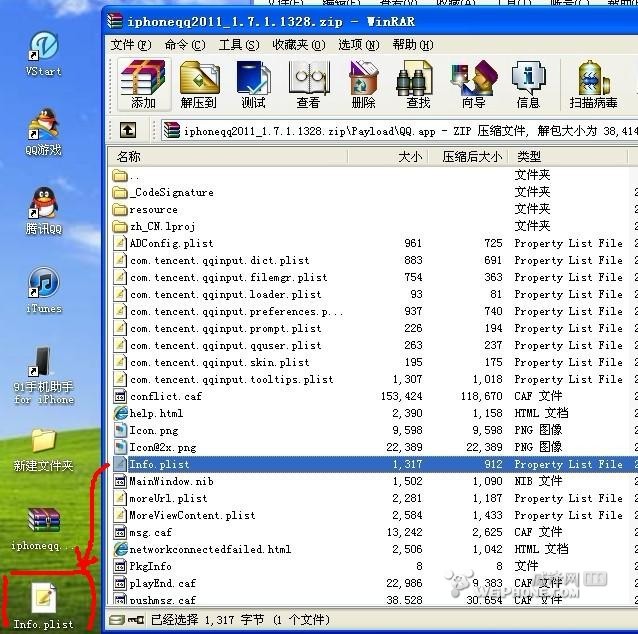Select the QQ游戏 desktop shortcut
Viewport: 638px width, 634px height.
[44, 132]
